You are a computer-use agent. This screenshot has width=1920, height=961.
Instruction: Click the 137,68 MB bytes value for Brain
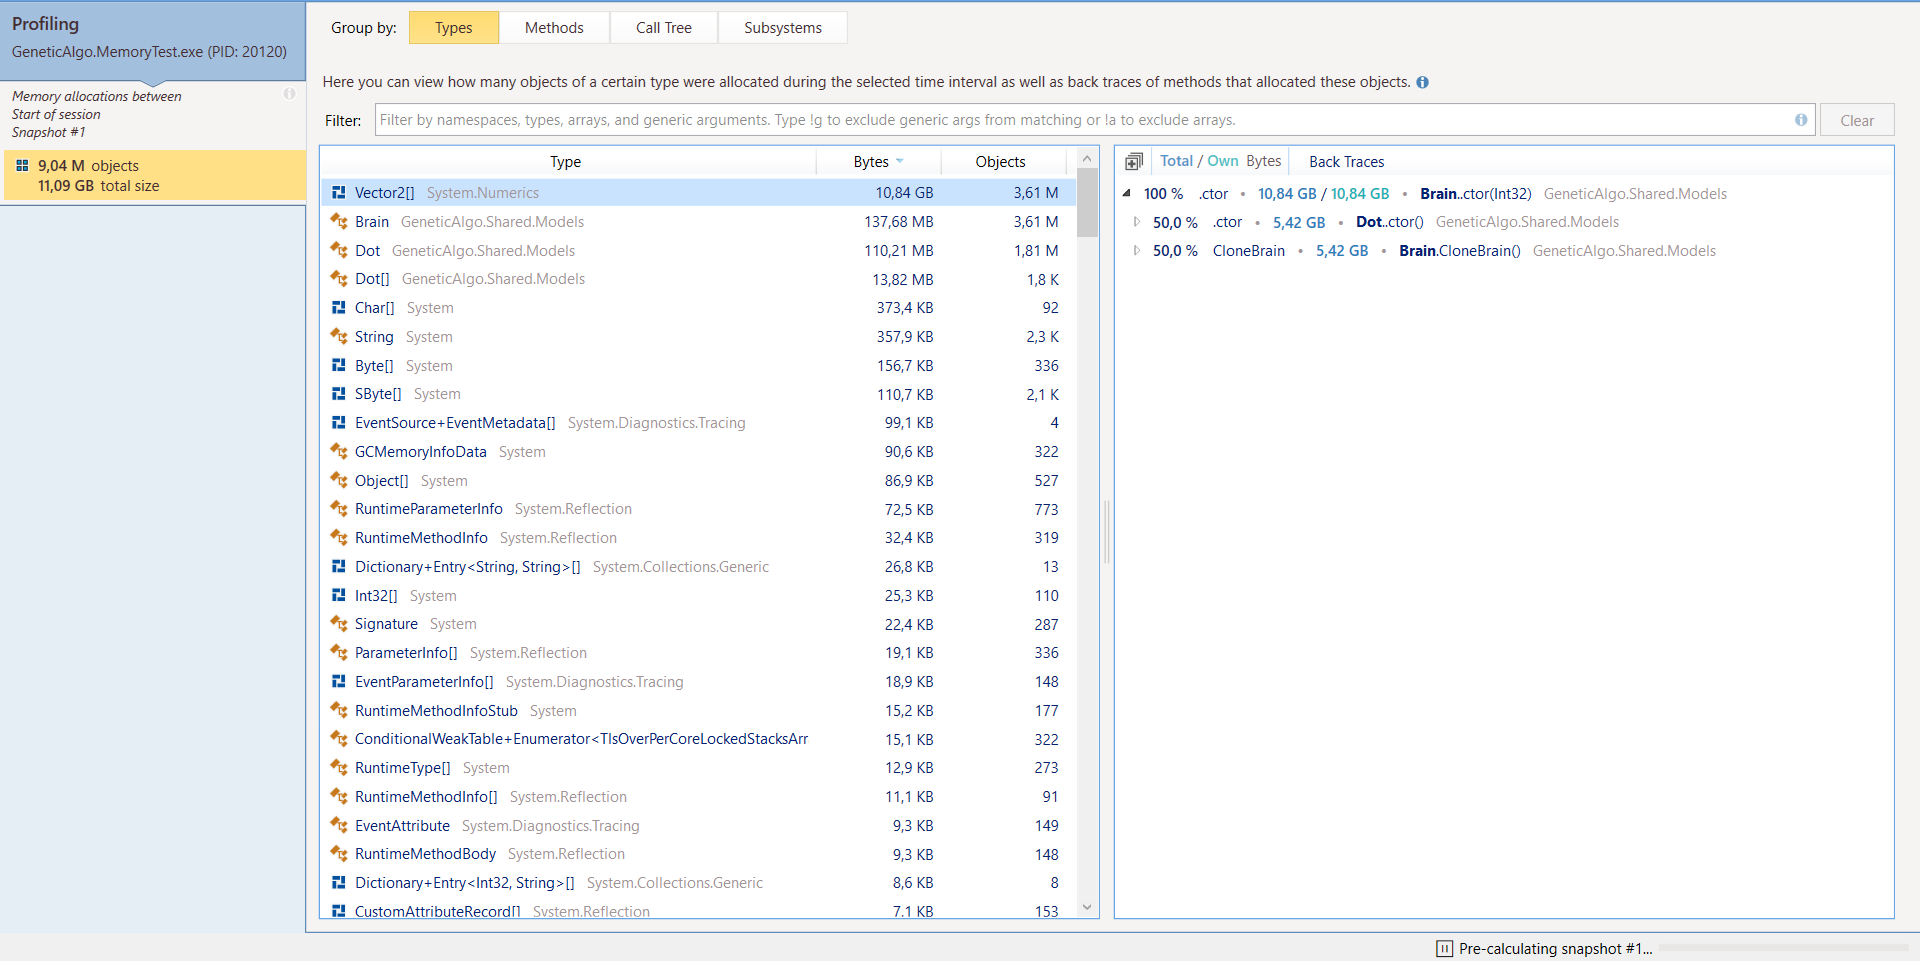pyautogui.click(x=898, y=222)
